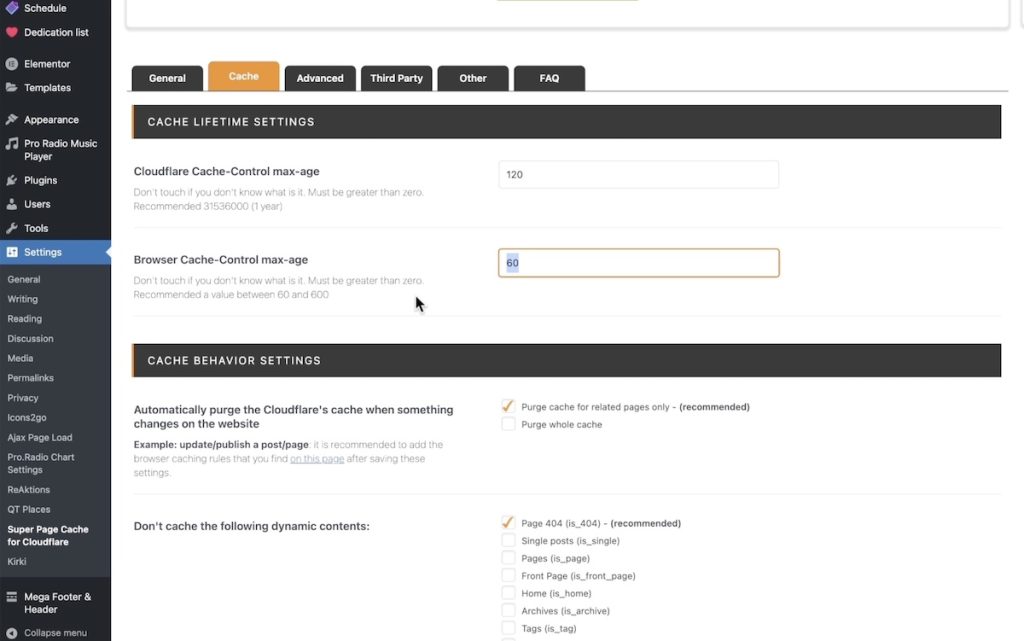
Task: Click the Users icon in sidebar
Action: [12, 205]
